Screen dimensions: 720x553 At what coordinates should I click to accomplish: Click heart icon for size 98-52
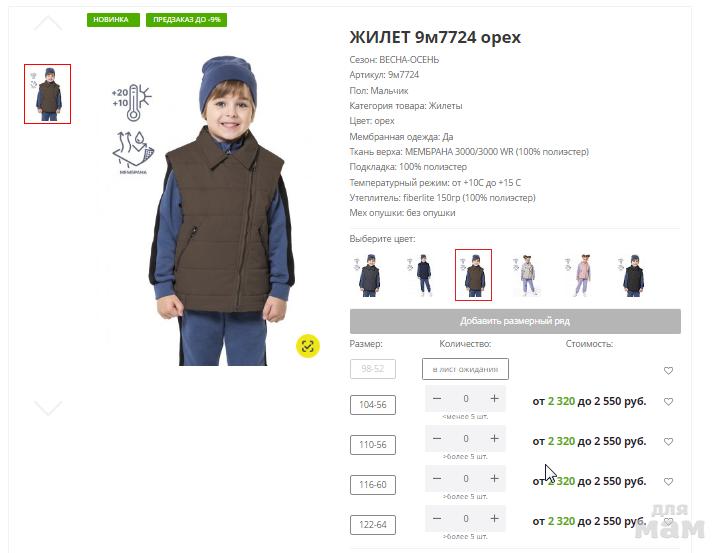668,371
